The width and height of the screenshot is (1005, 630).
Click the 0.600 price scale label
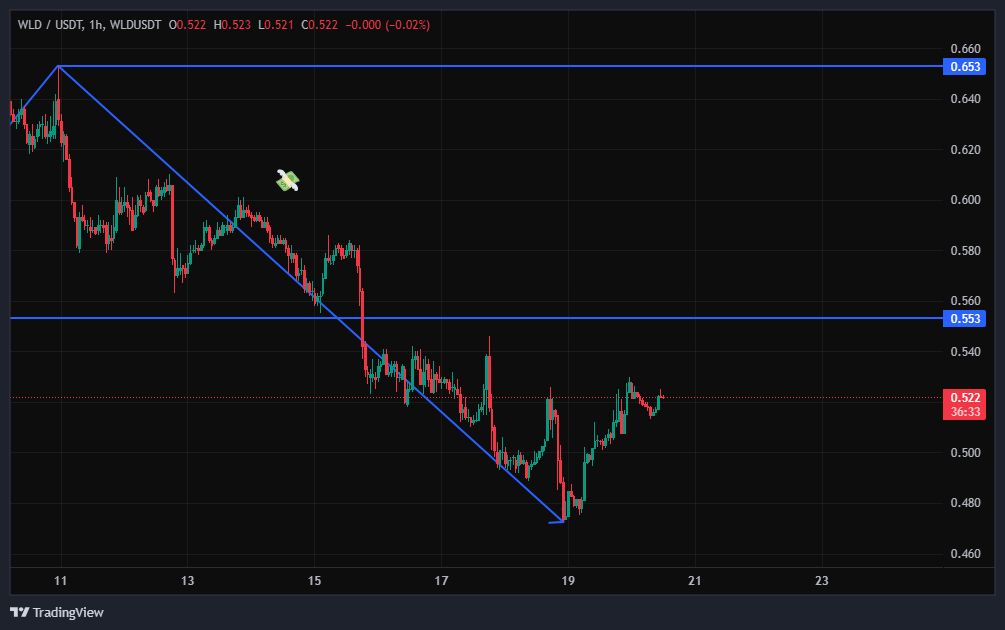pyautogui.click(x=965, y=200)
